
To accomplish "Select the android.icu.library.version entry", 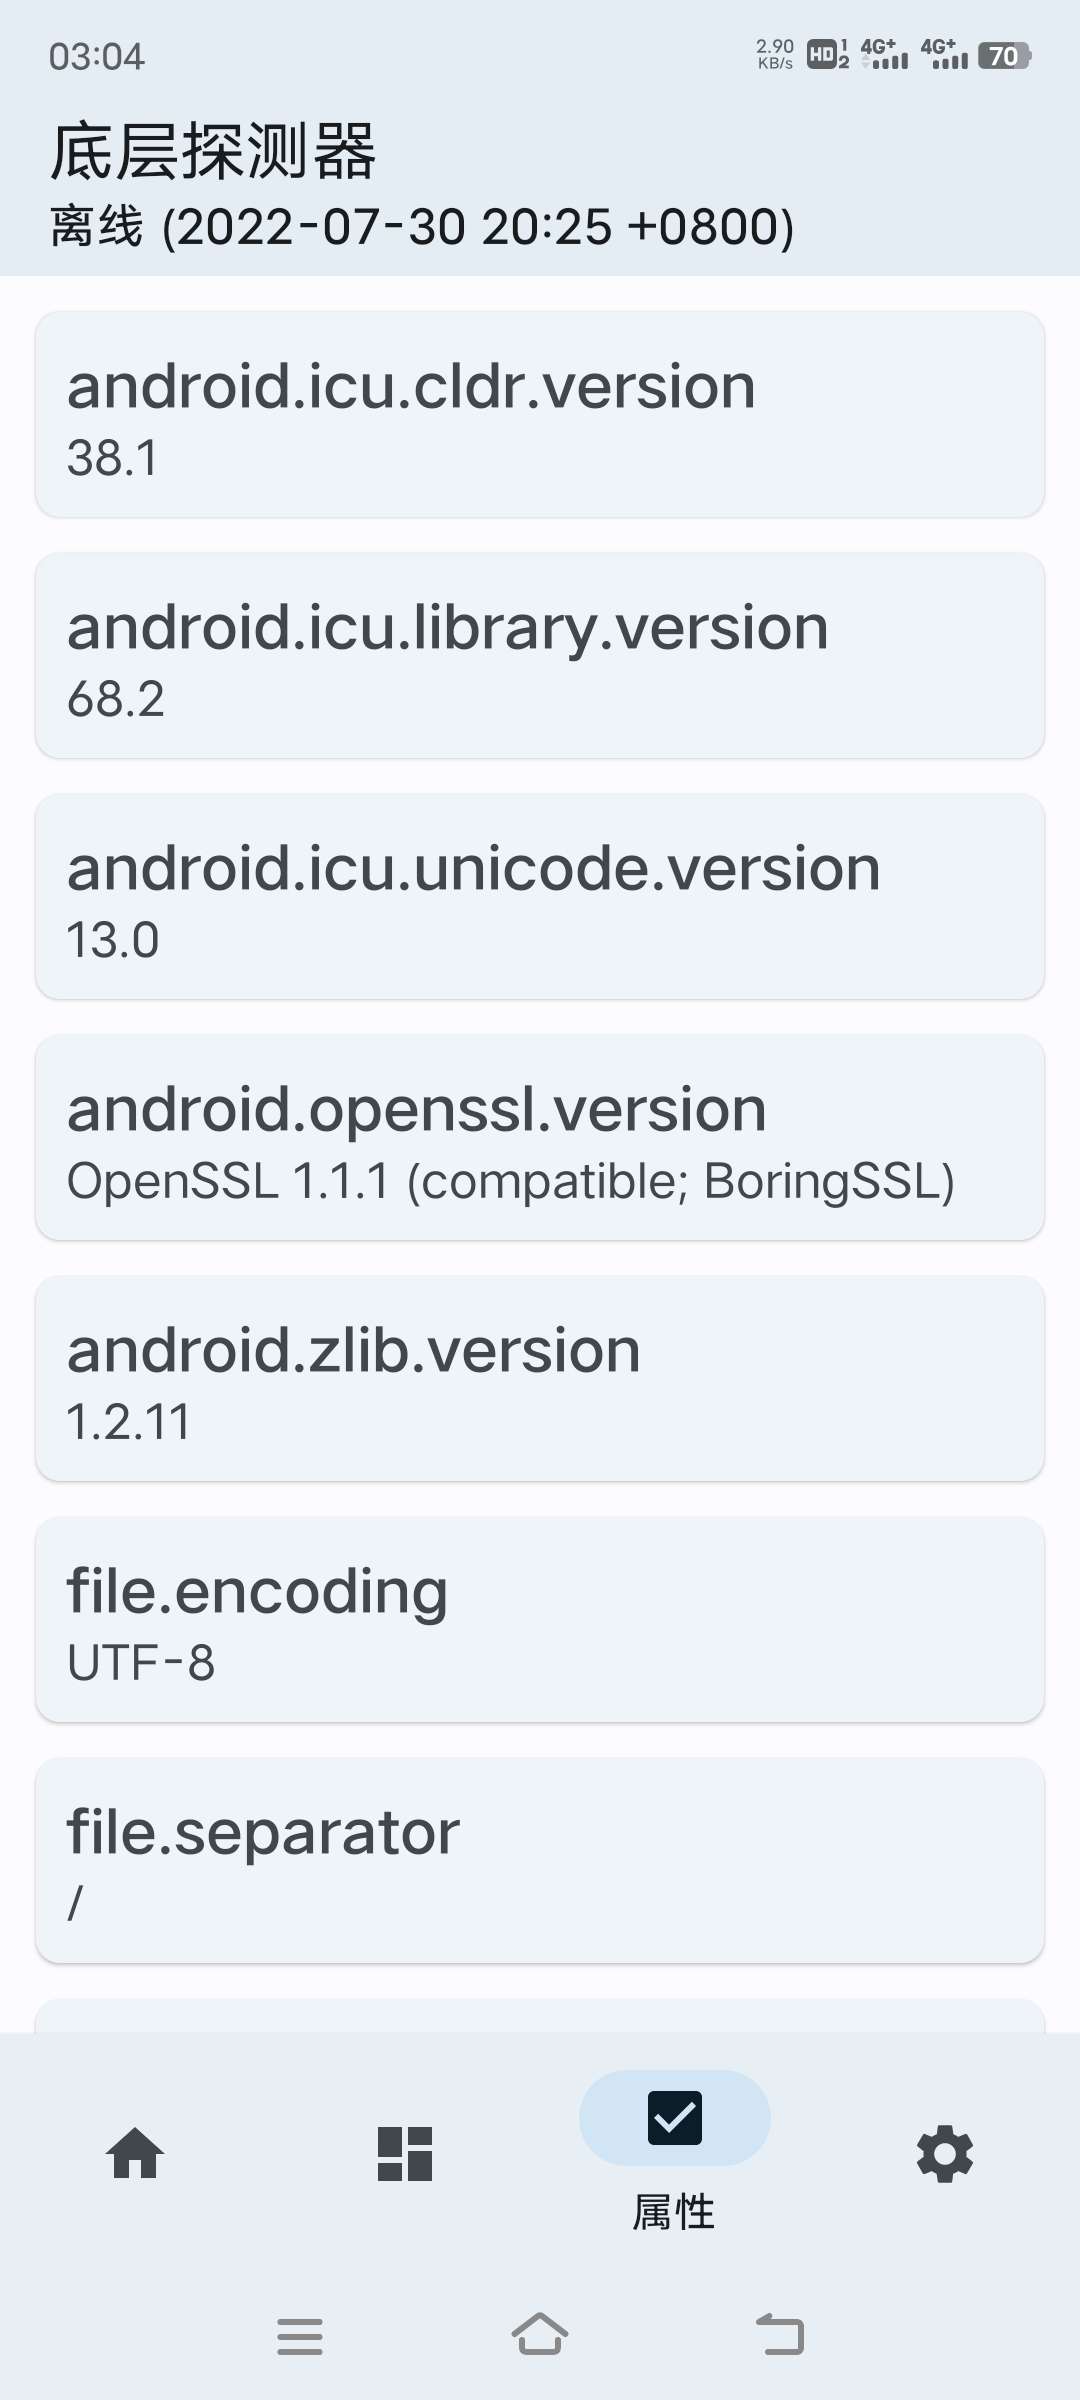I will (540, 655).
